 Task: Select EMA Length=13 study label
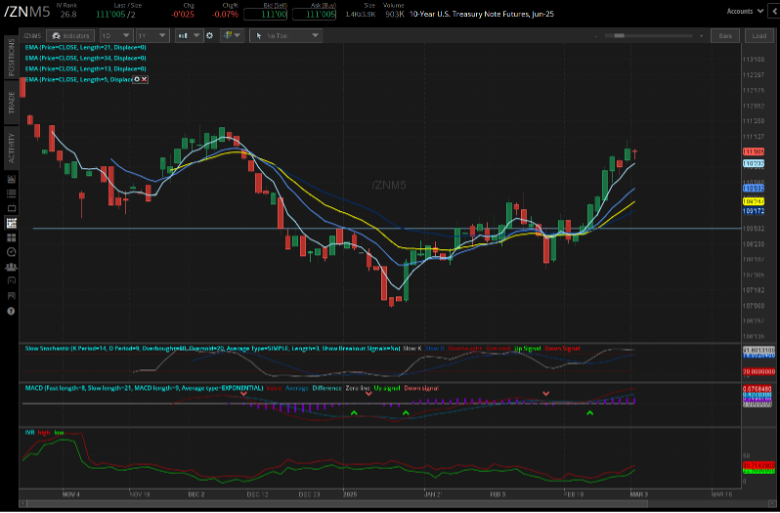tap(86, 69)
